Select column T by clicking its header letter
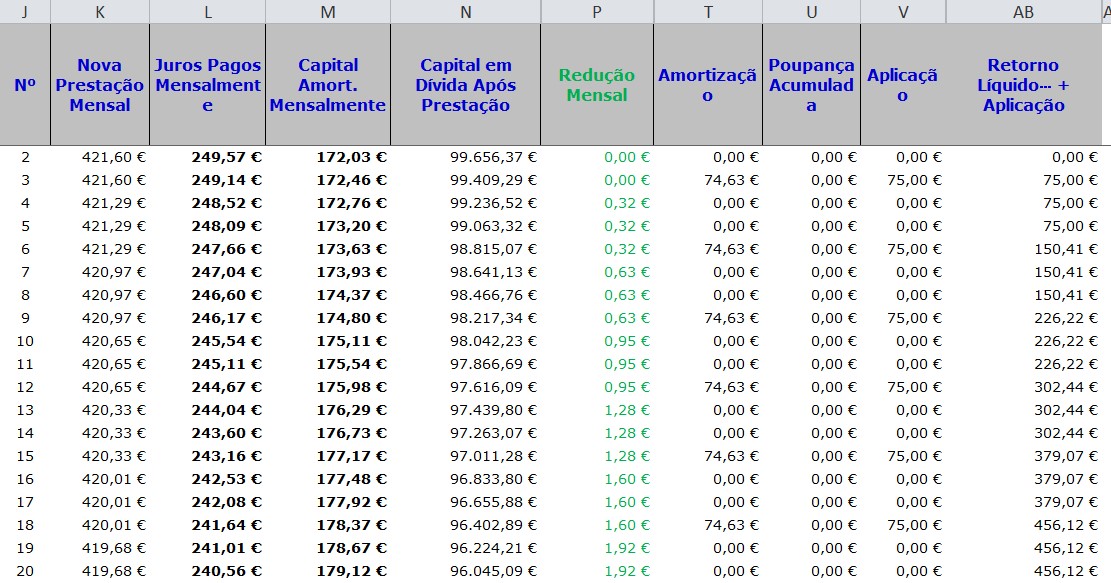The height and width of the screenshot is (583, 1111). click(x=708, y=13)
